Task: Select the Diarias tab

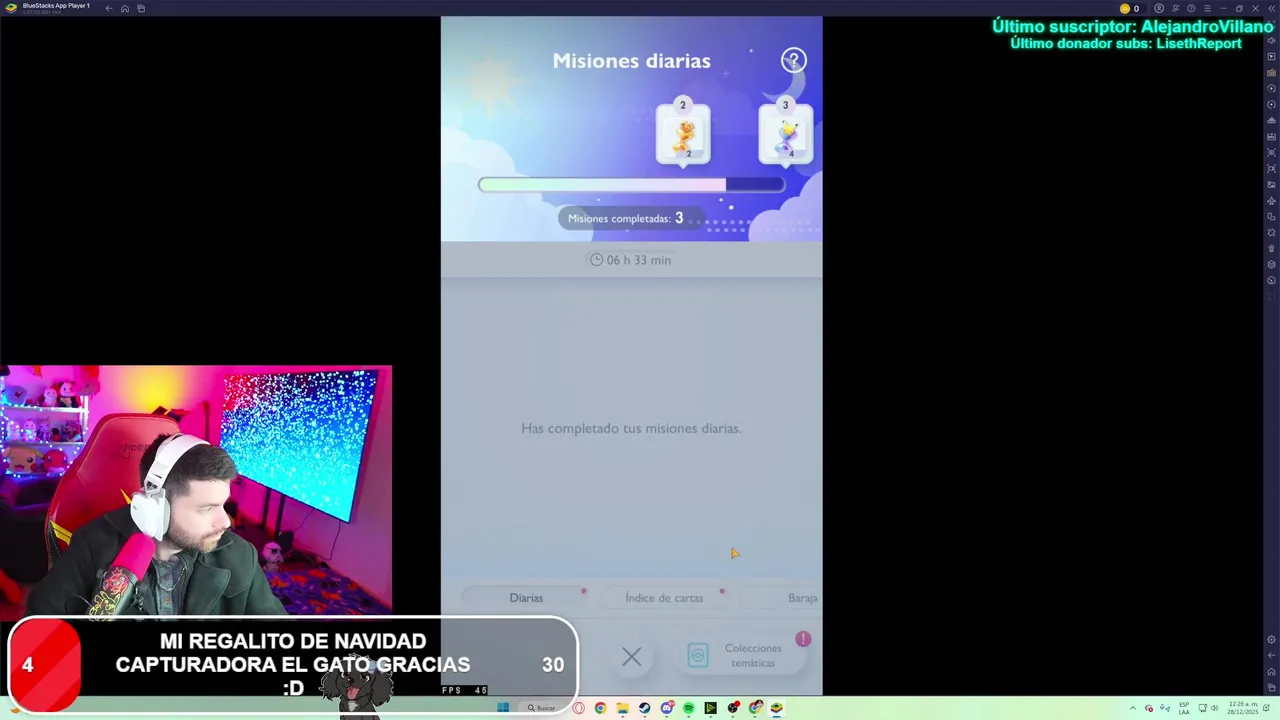Action: (526, 598)
